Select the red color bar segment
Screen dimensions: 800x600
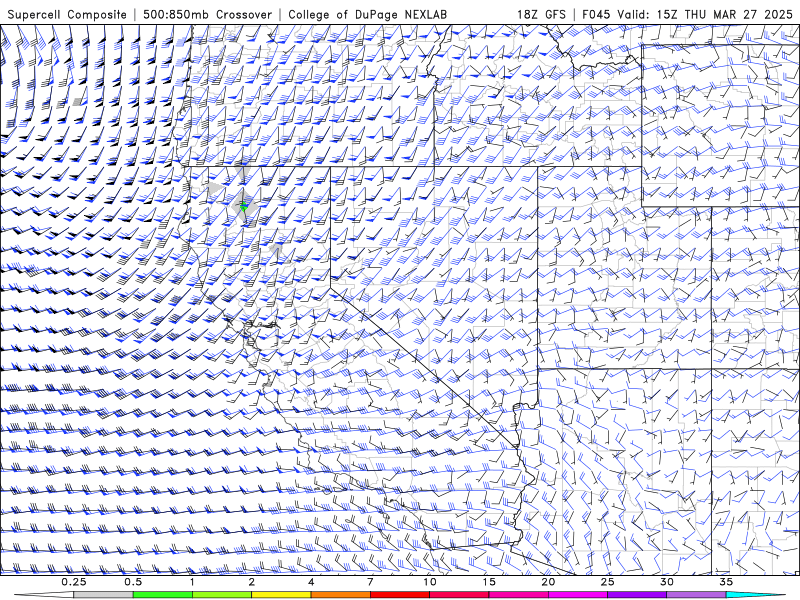point(399,595)
